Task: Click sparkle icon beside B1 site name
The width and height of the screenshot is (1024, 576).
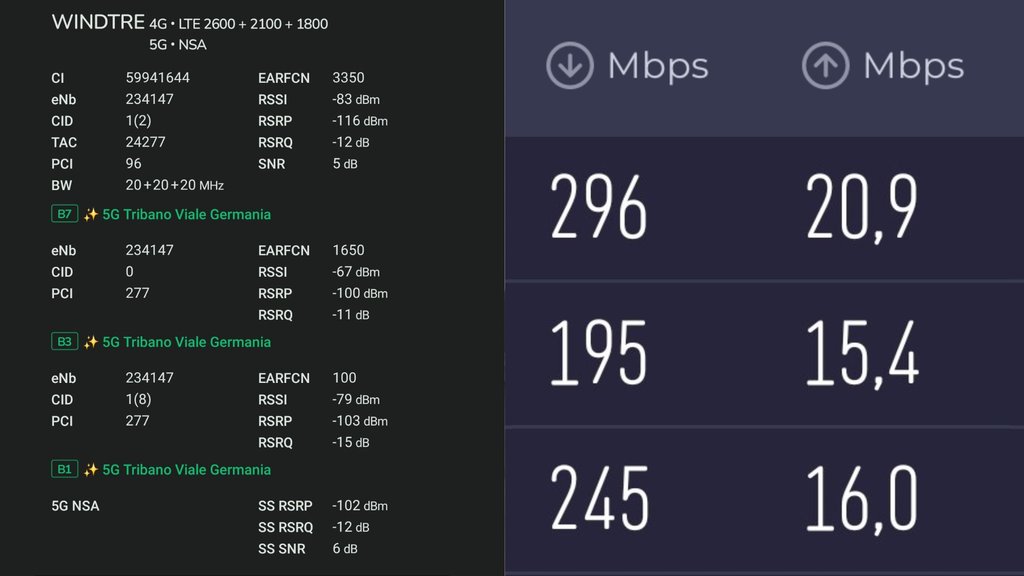Action: [x=91, y=469]
